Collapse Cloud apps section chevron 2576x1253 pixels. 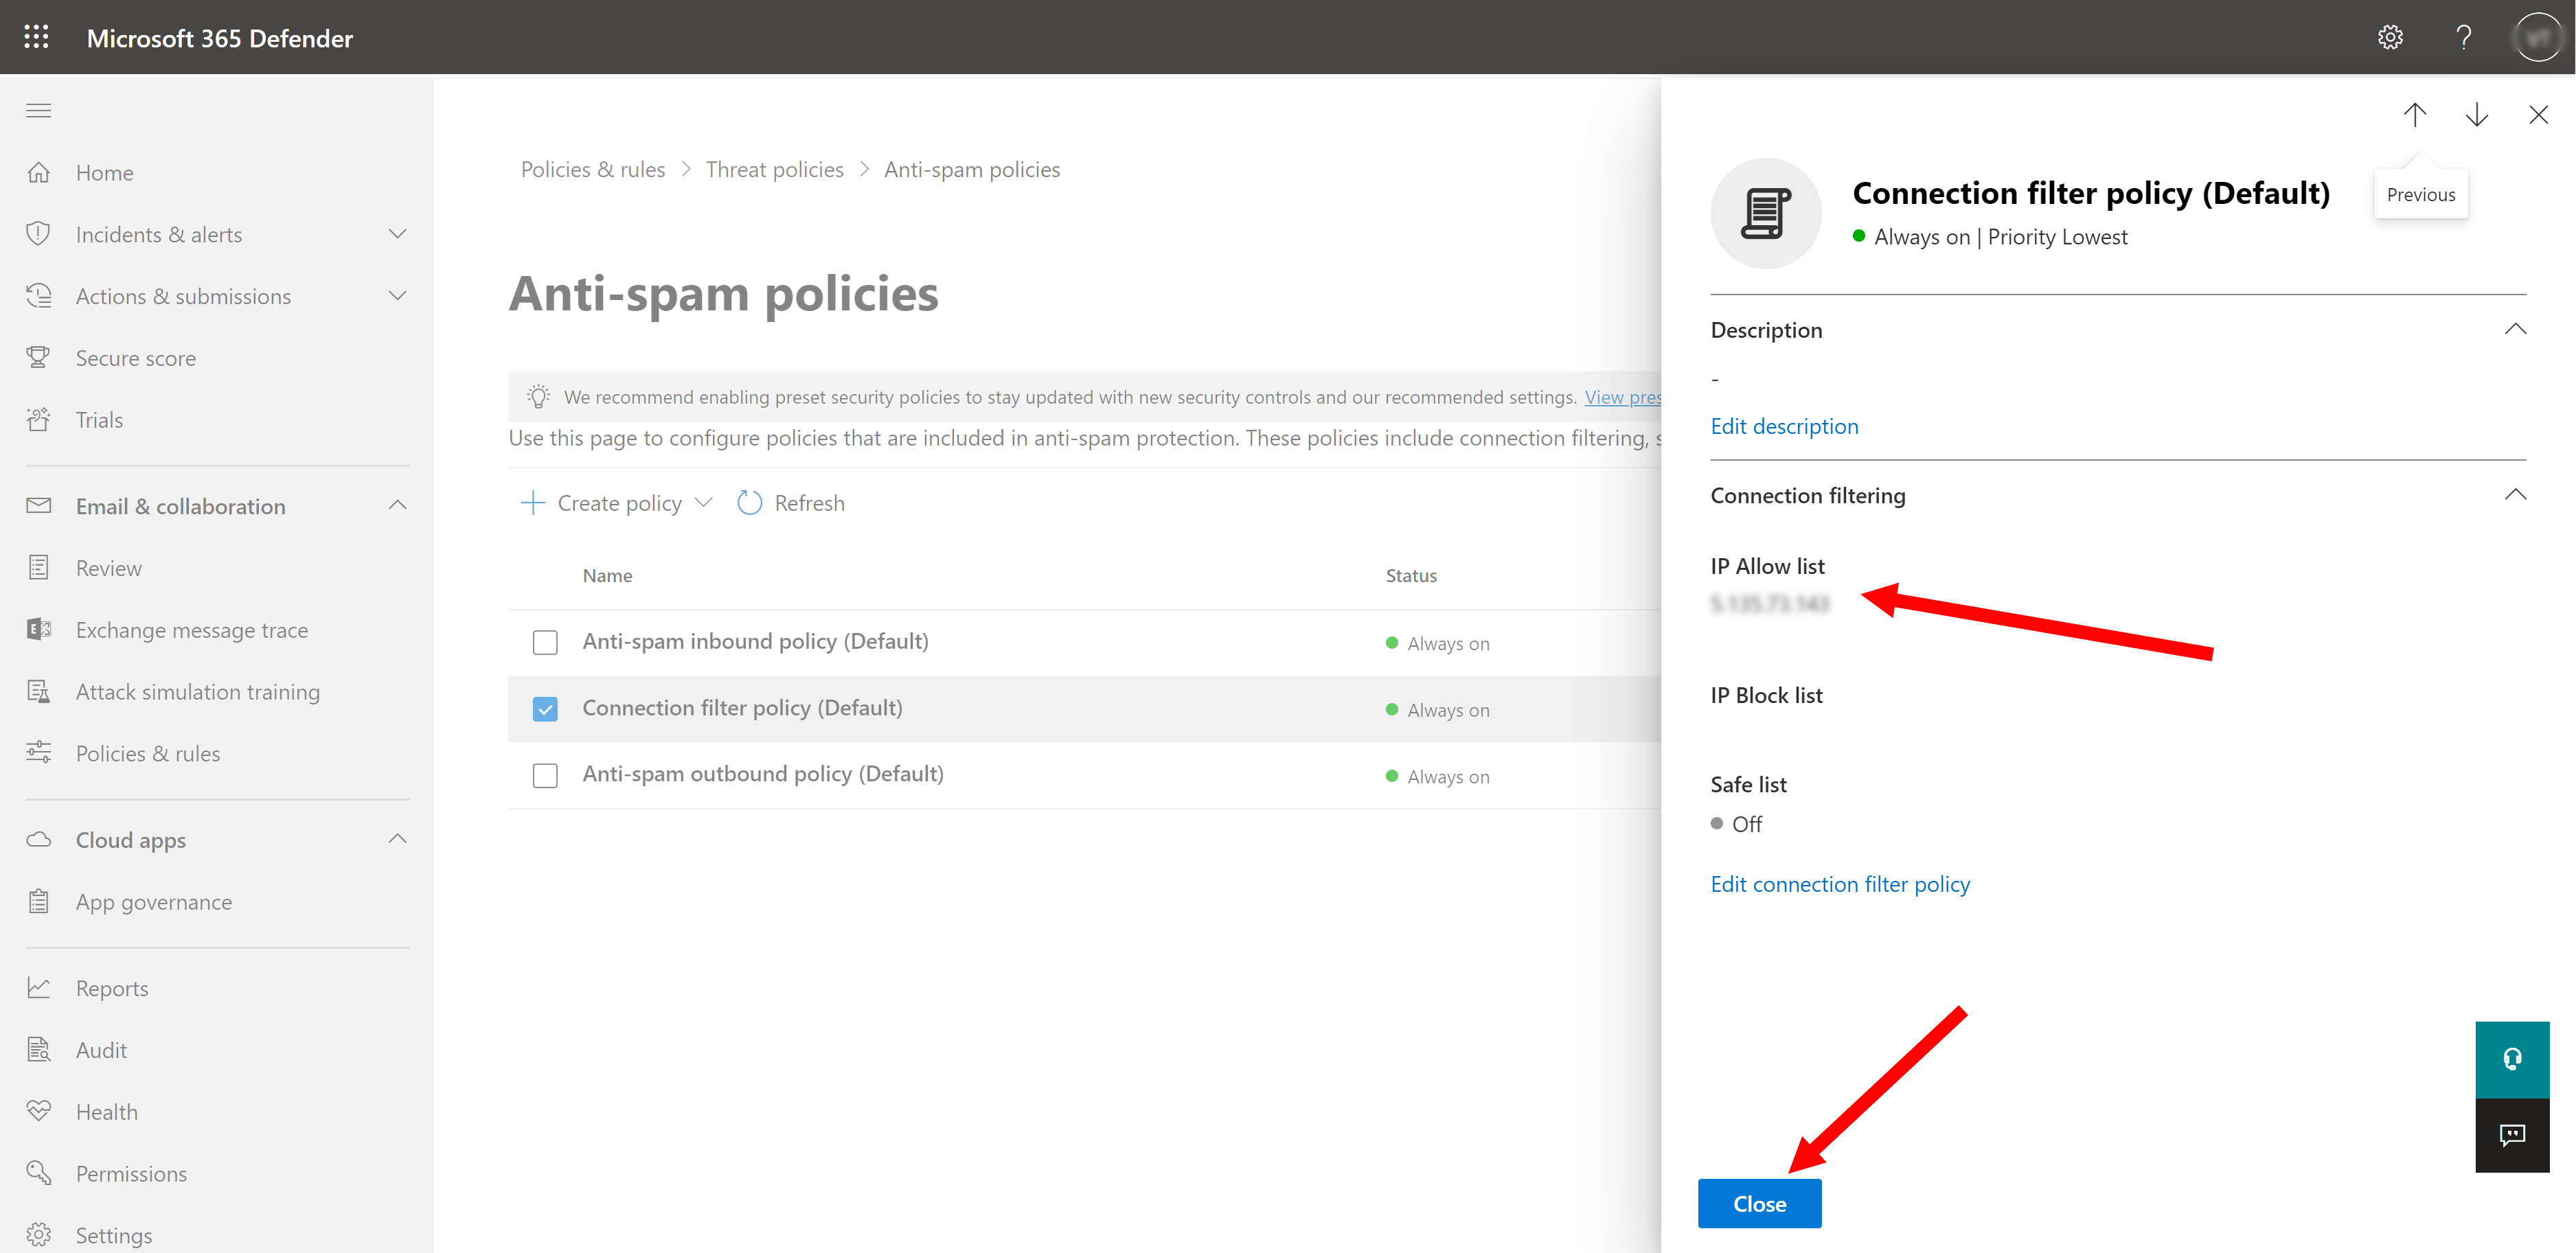point(397,839)
